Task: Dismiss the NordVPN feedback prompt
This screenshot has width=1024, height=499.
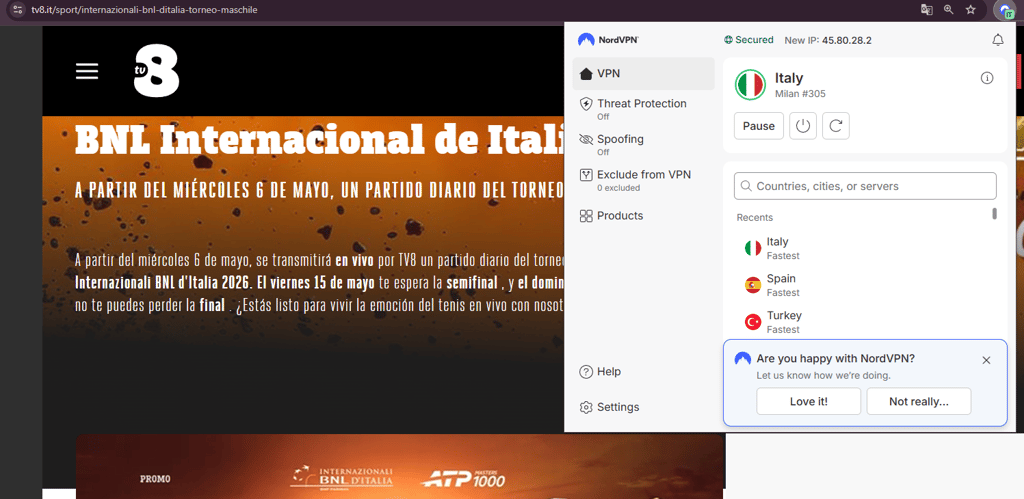Action: click(986, 360)
